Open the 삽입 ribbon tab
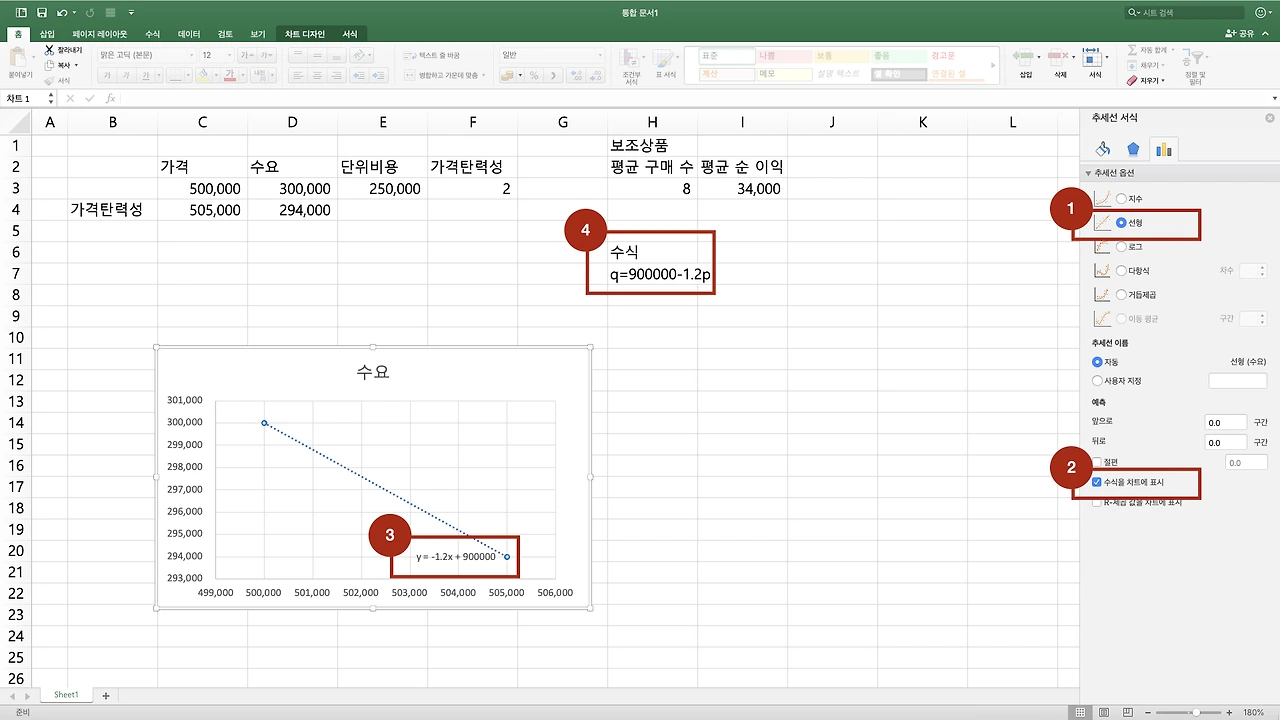The width and height of the screenshot is (1280, 720). (47, 34)
